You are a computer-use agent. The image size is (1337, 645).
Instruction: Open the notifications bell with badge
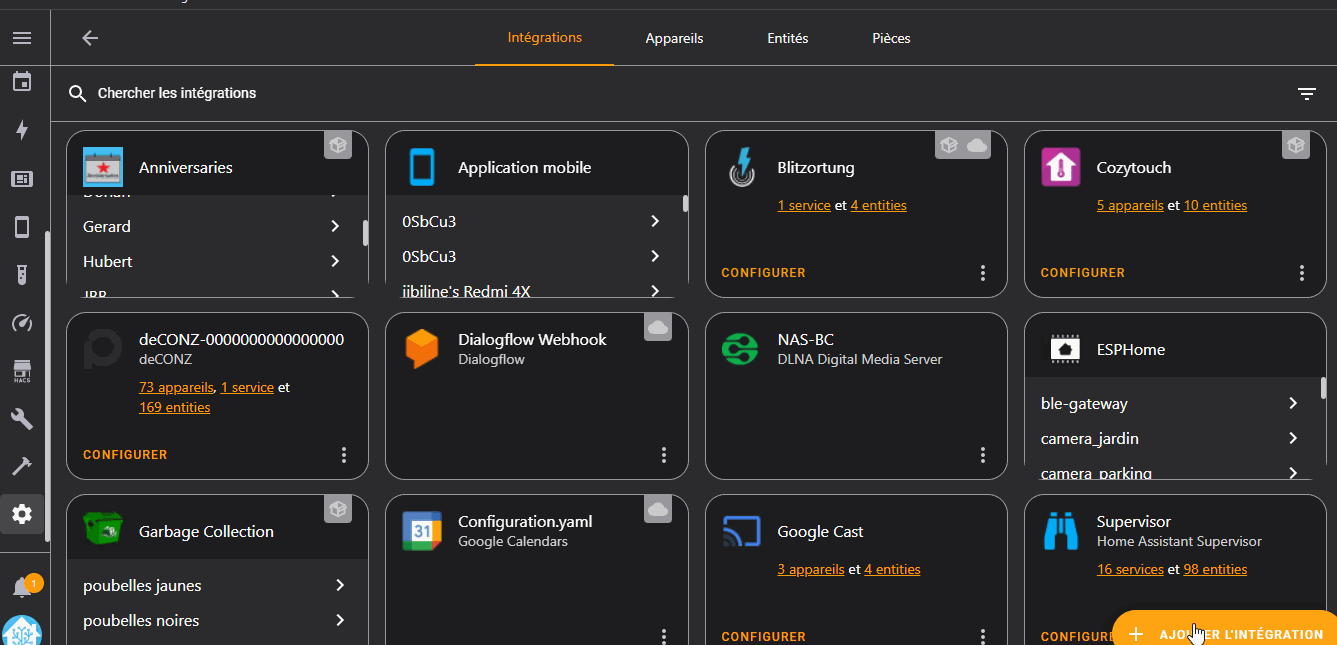[x=23, y=586]
